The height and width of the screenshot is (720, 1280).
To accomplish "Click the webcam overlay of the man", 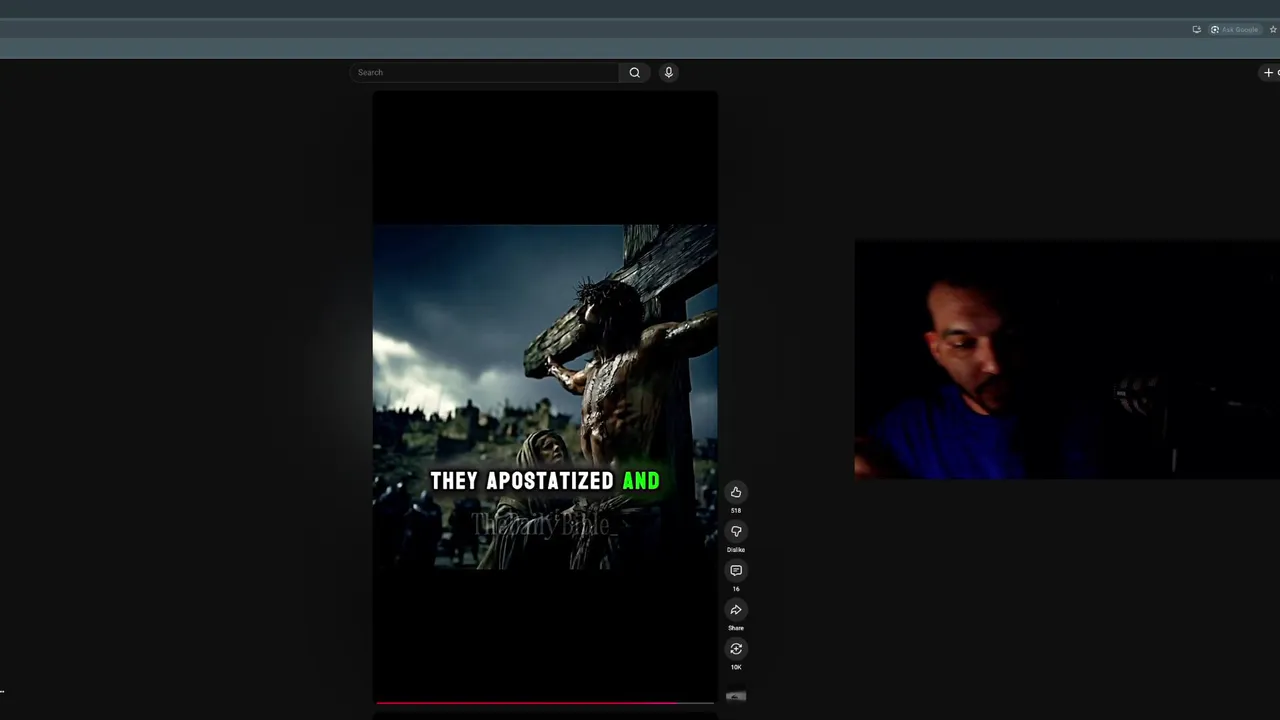I will click(x=1067, y=359).
